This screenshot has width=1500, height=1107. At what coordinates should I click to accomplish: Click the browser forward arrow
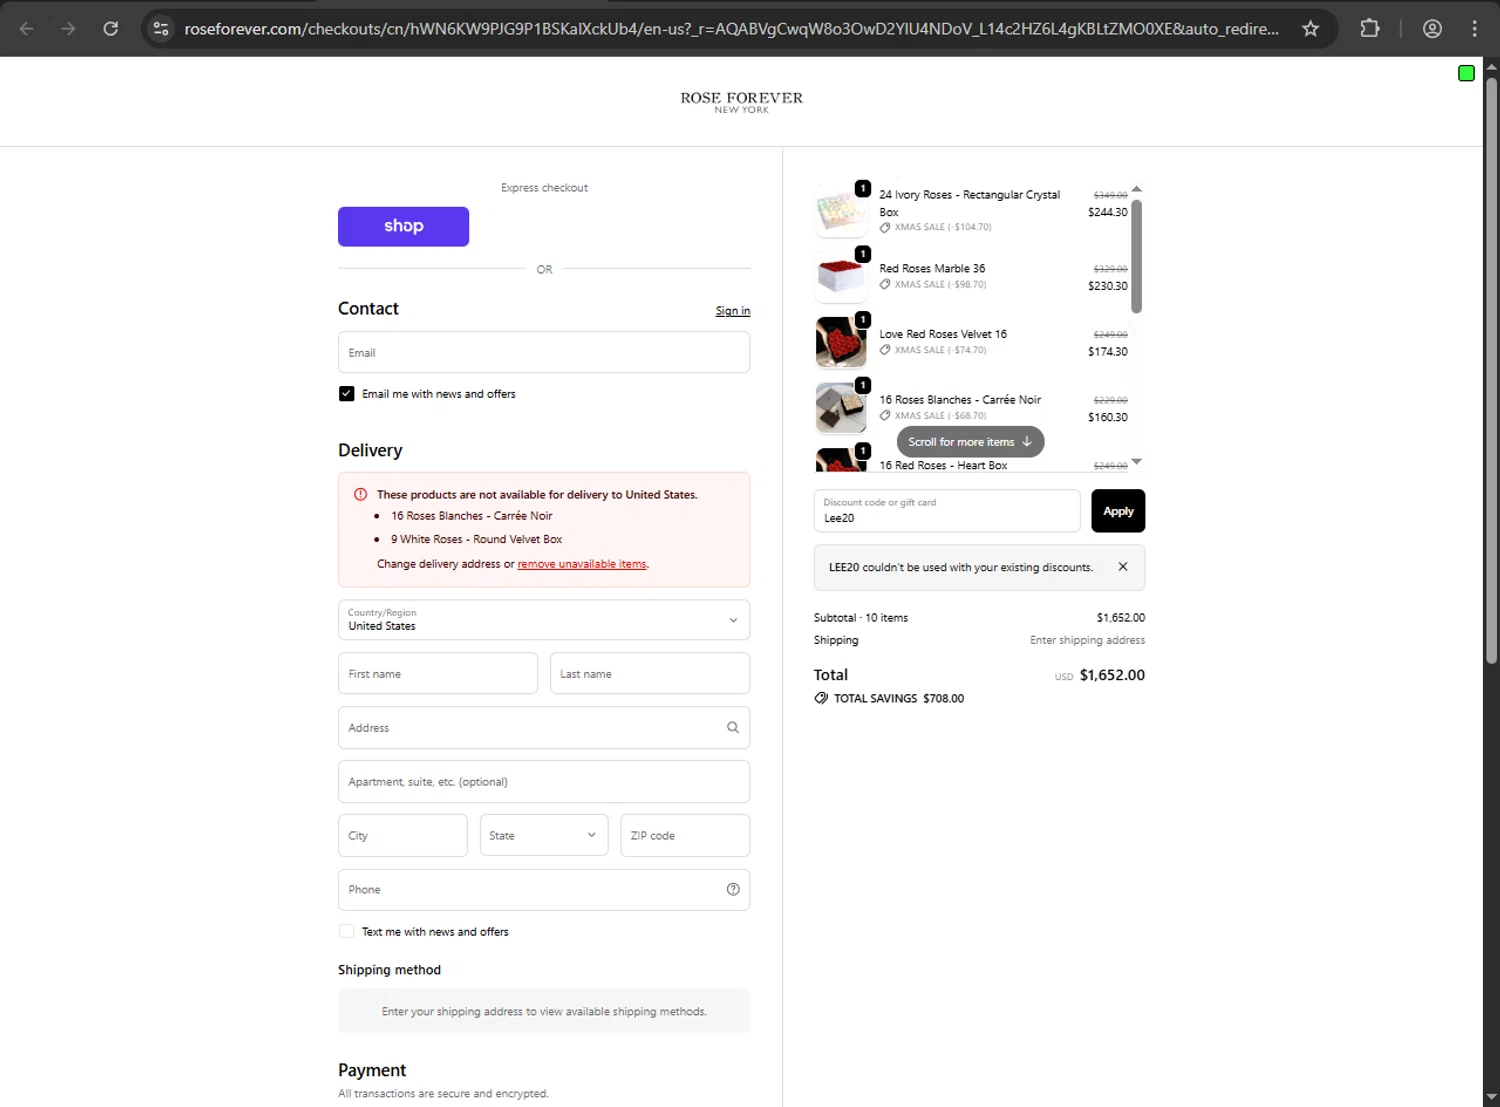(68, 28)
